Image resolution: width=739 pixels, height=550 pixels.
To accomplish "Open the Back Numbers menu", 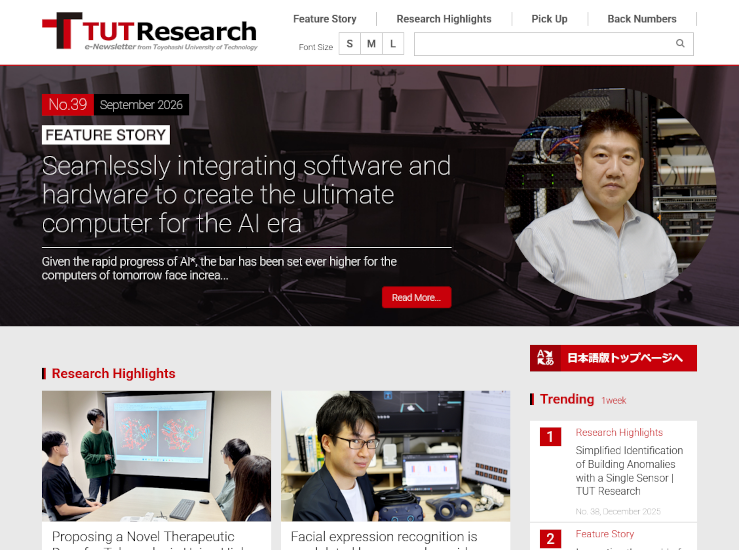I will tap(642, 19).
